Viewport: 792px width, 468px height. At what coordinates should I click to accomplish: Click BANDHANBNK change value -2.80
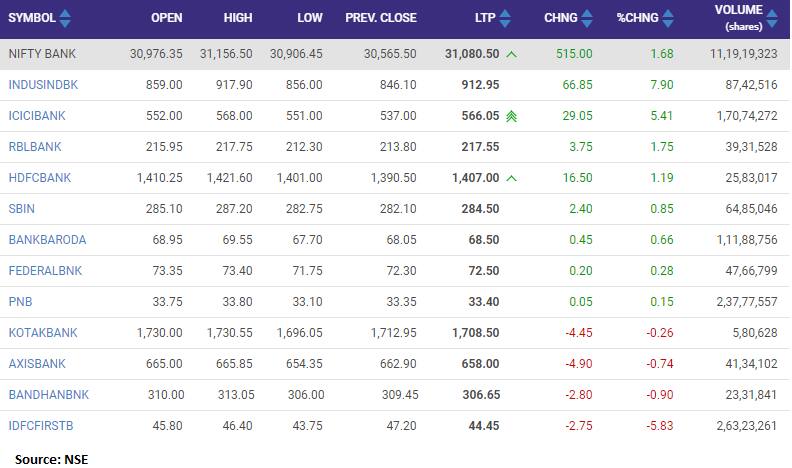(x=579, y=395)
